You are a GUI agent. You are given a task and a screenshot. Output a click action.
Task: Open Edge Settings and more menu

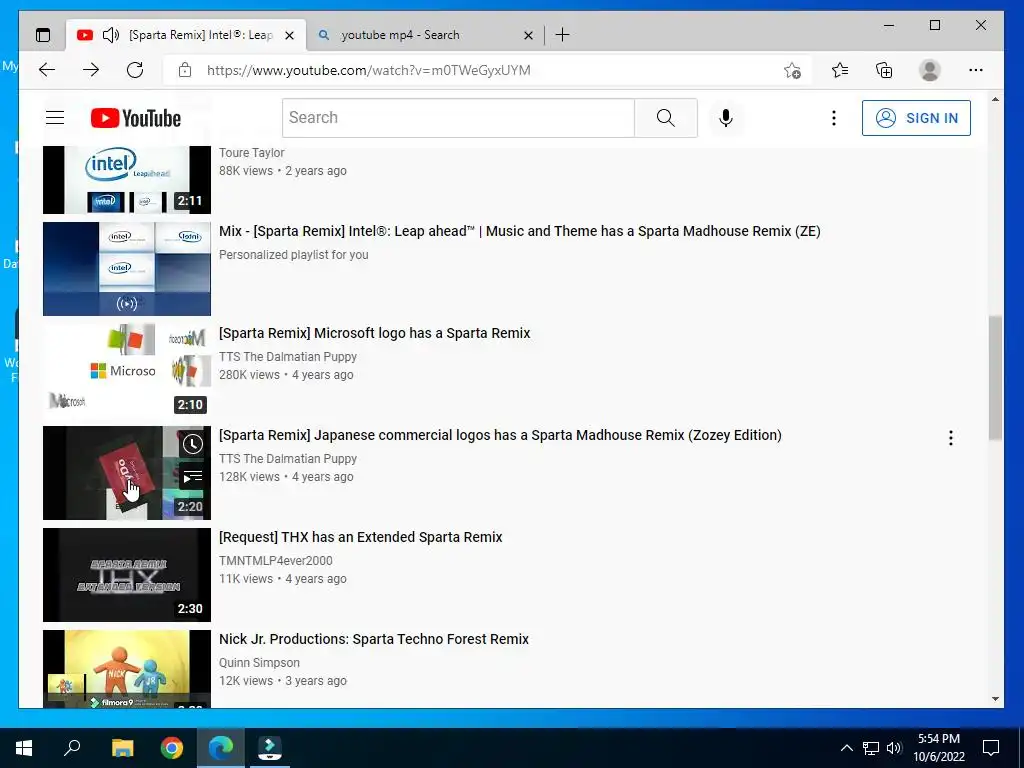976,70
